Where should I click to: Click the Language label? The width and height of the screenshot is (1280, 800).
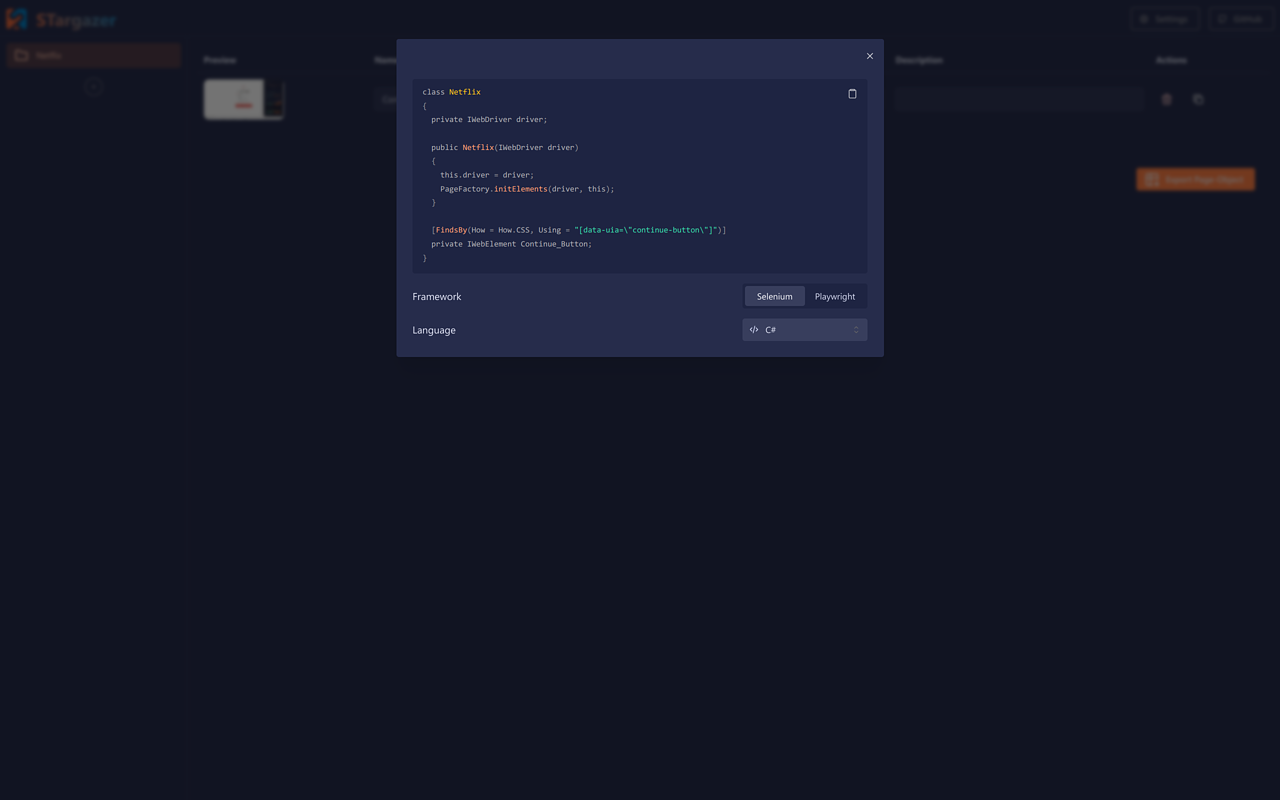[434, 330]
